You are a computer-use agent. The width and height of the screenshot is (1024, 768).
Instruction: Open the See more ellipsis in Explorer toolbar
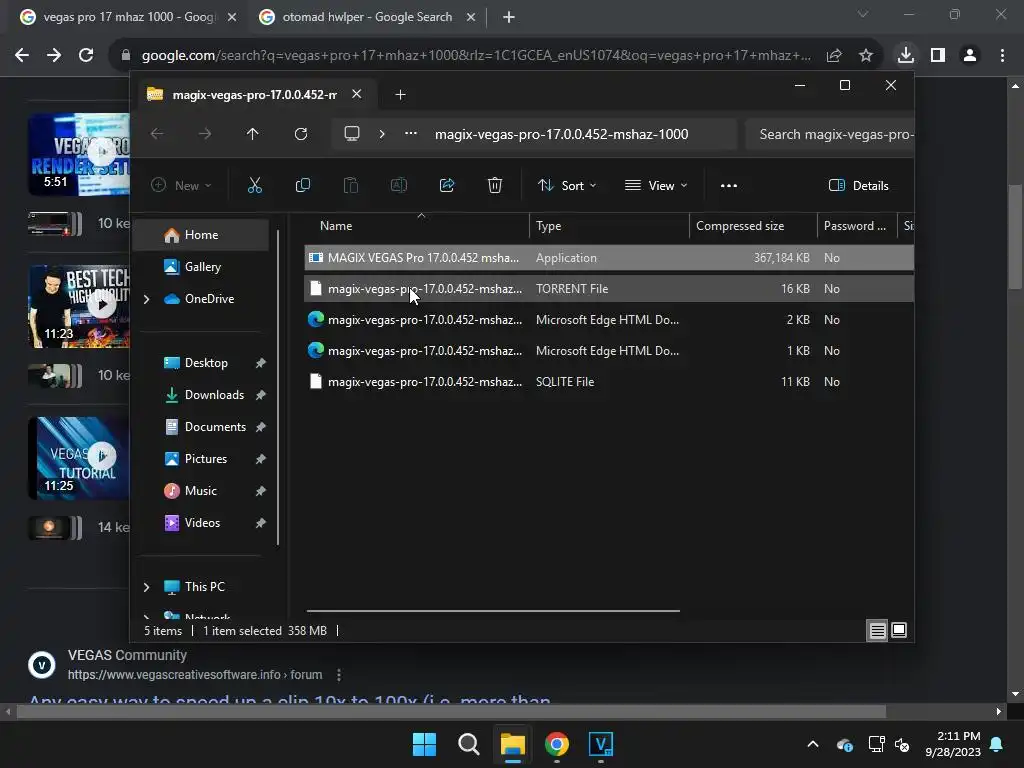click(x=729, y=185)
